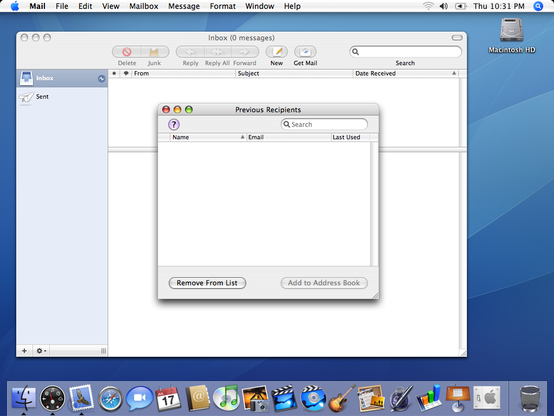
Task: Click the volume icon in menu bar
Action: pyautogui.click(x=444, y=6)
